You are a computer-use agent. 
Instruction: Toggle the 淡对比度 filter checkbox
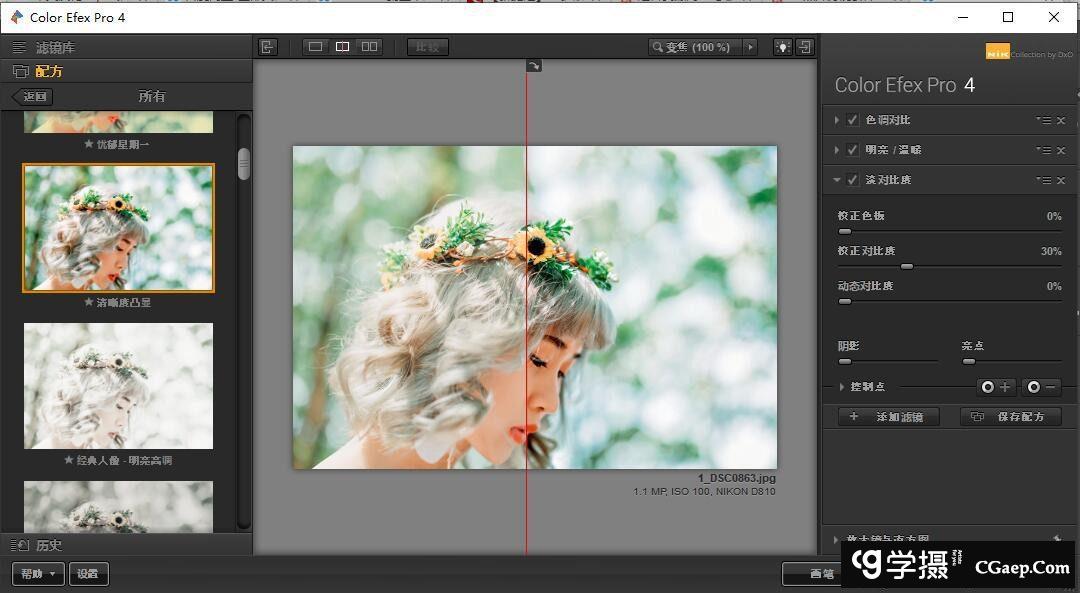point(853,180)
